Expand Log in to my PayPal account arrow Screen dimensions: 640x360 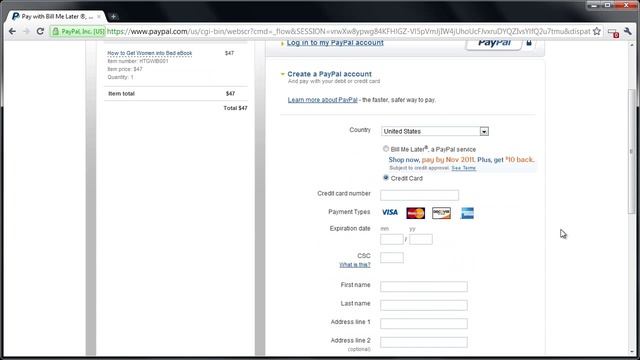282,43
